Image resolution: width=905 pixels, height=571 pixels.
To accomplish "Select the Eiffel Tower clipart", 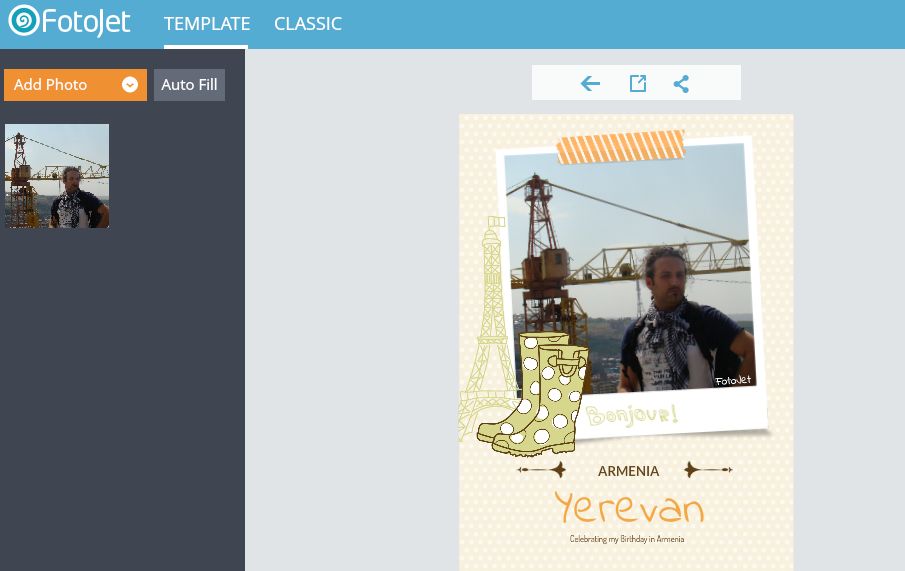I will point(488,329).
